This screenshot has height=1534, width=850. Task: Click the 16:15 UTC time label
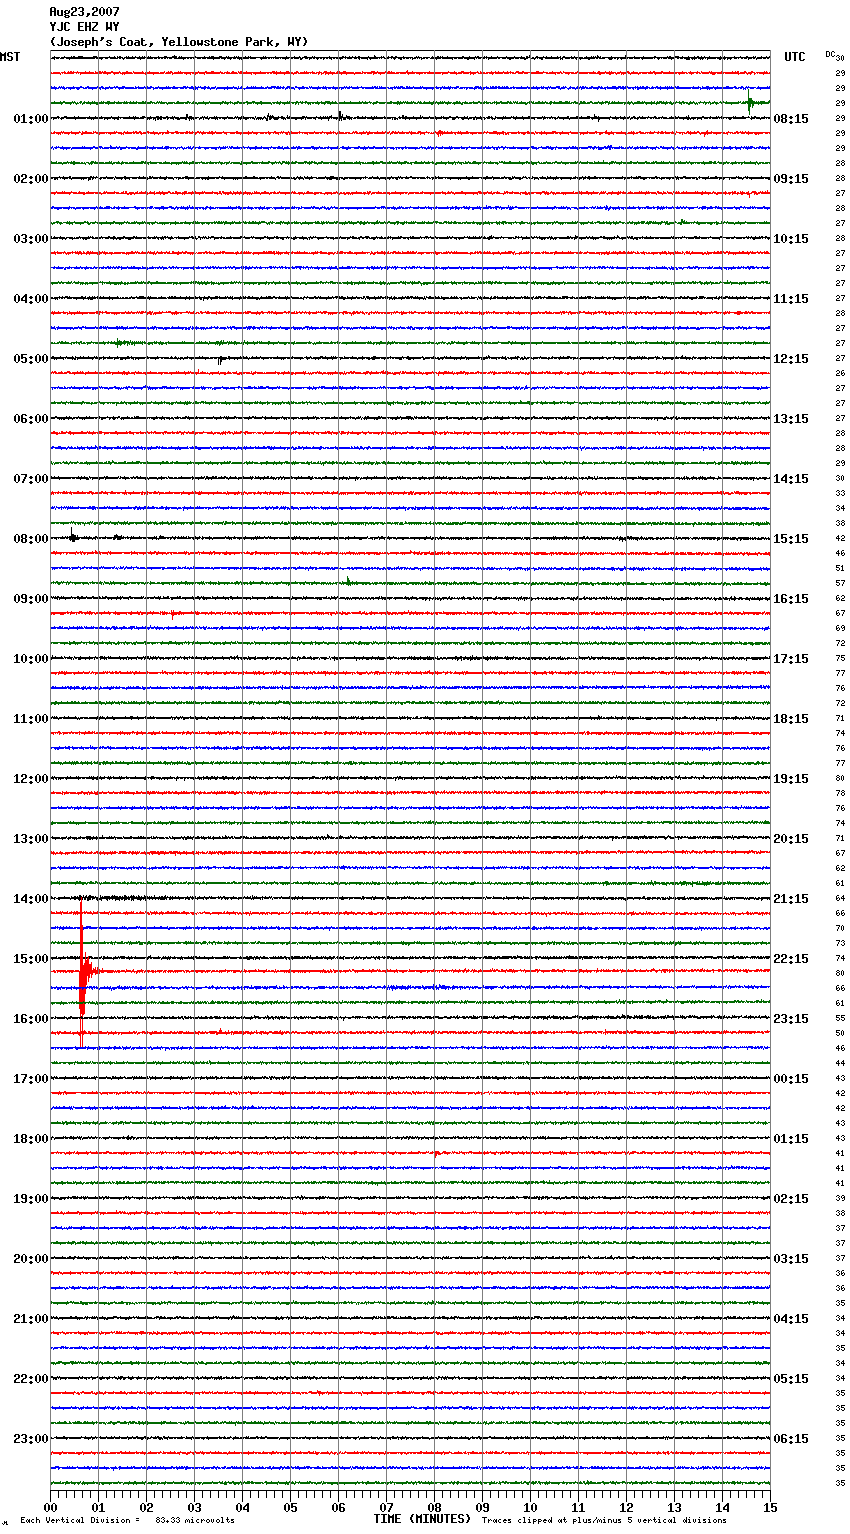[x=791, y=599]
